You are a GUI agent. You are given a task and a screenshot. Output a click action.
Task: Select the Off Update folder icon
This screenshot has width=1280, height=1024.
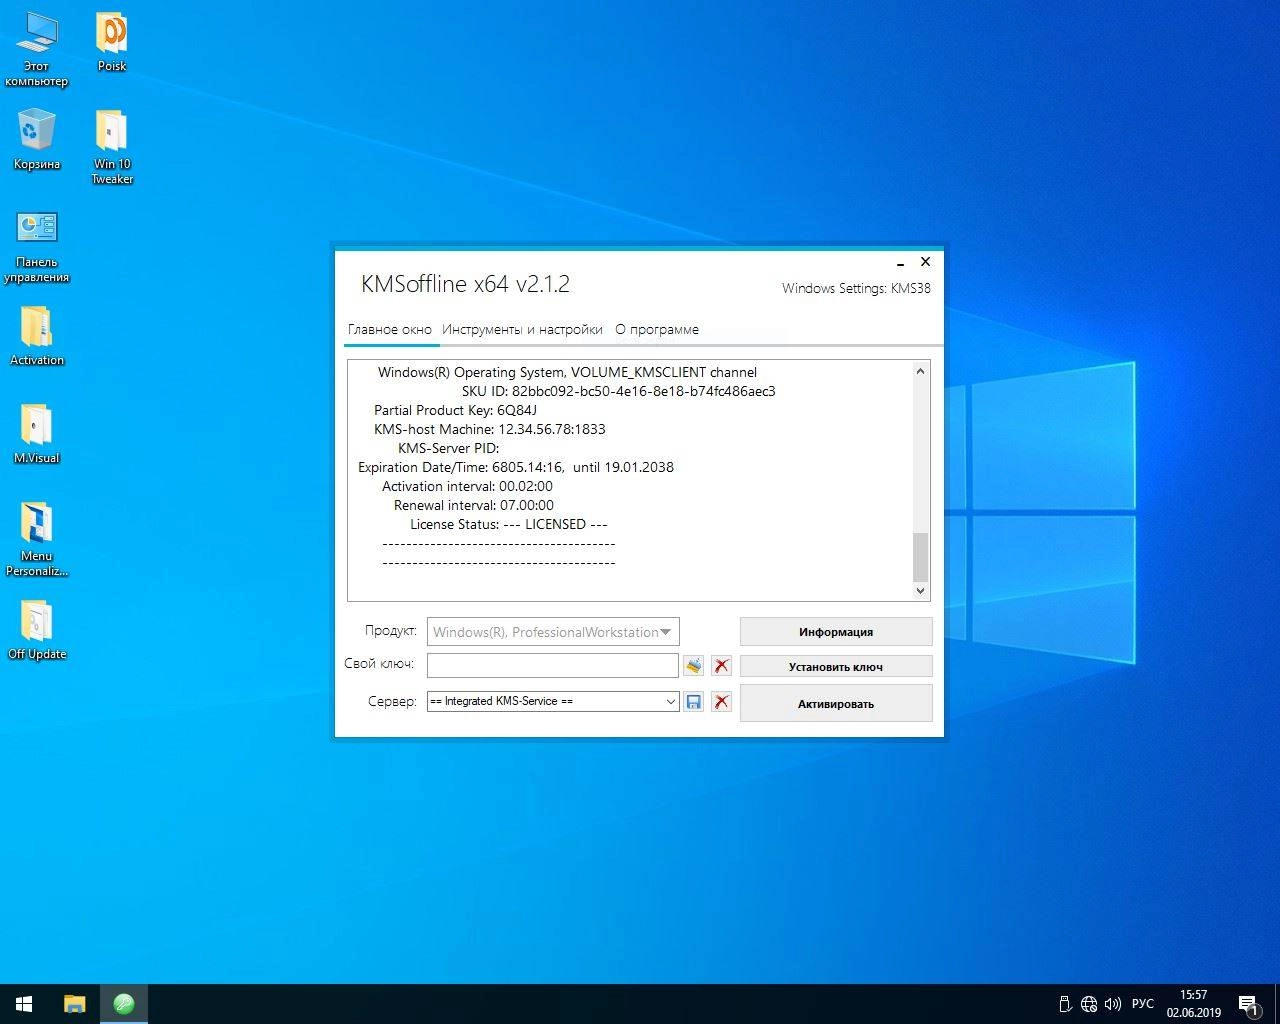[x=36, y=630]
